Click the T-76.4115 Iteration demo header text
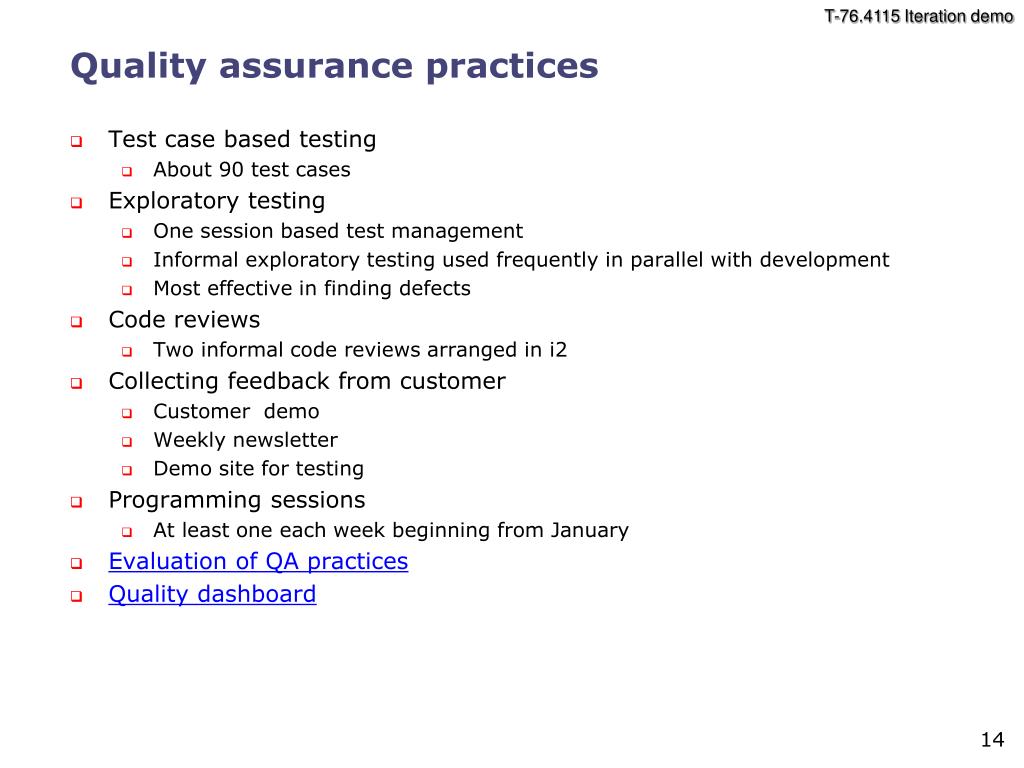 pos(919,16)
